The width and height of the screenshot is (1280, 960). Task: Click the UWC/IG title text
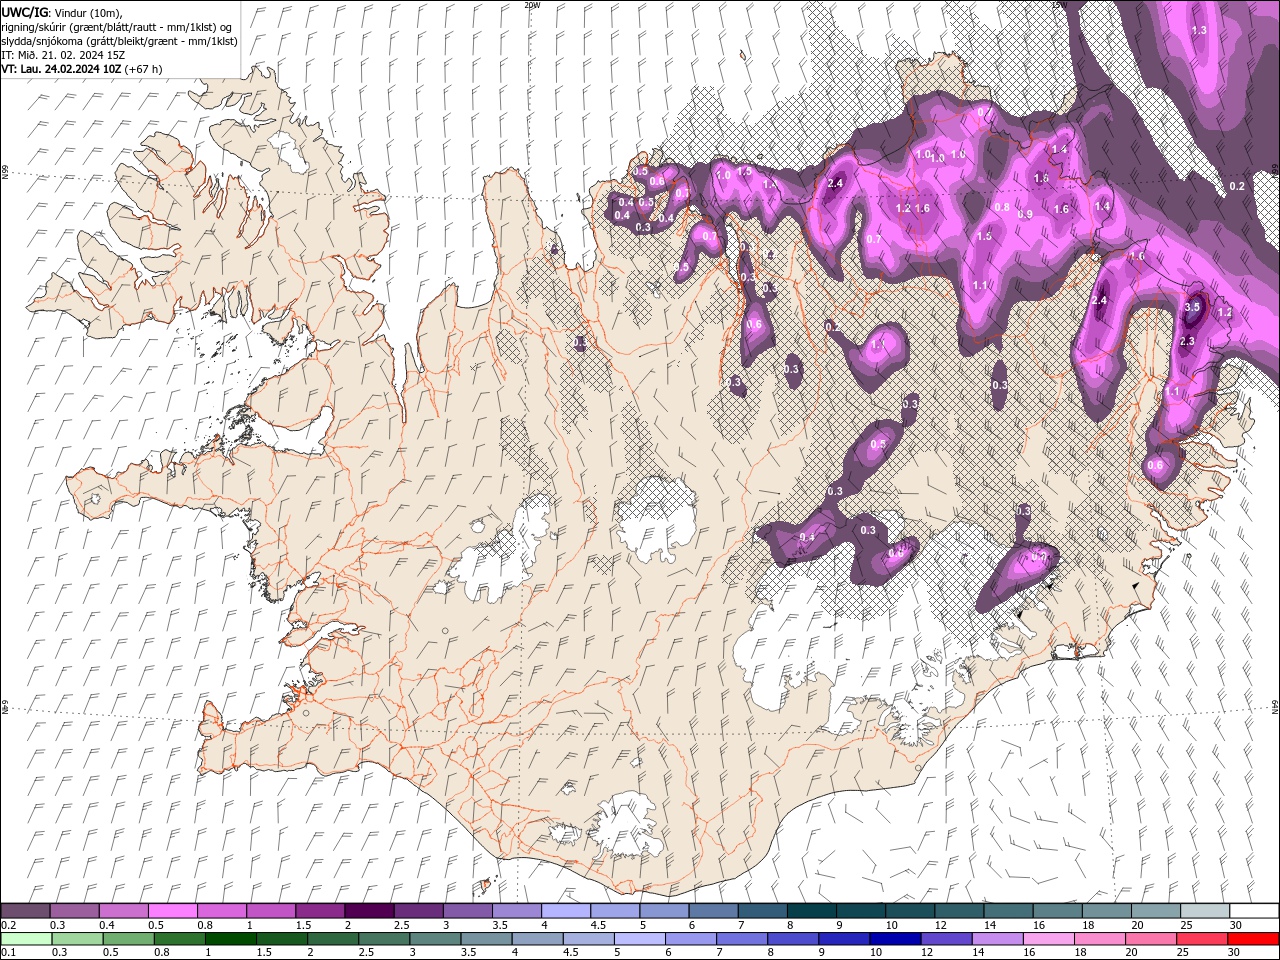24,11
